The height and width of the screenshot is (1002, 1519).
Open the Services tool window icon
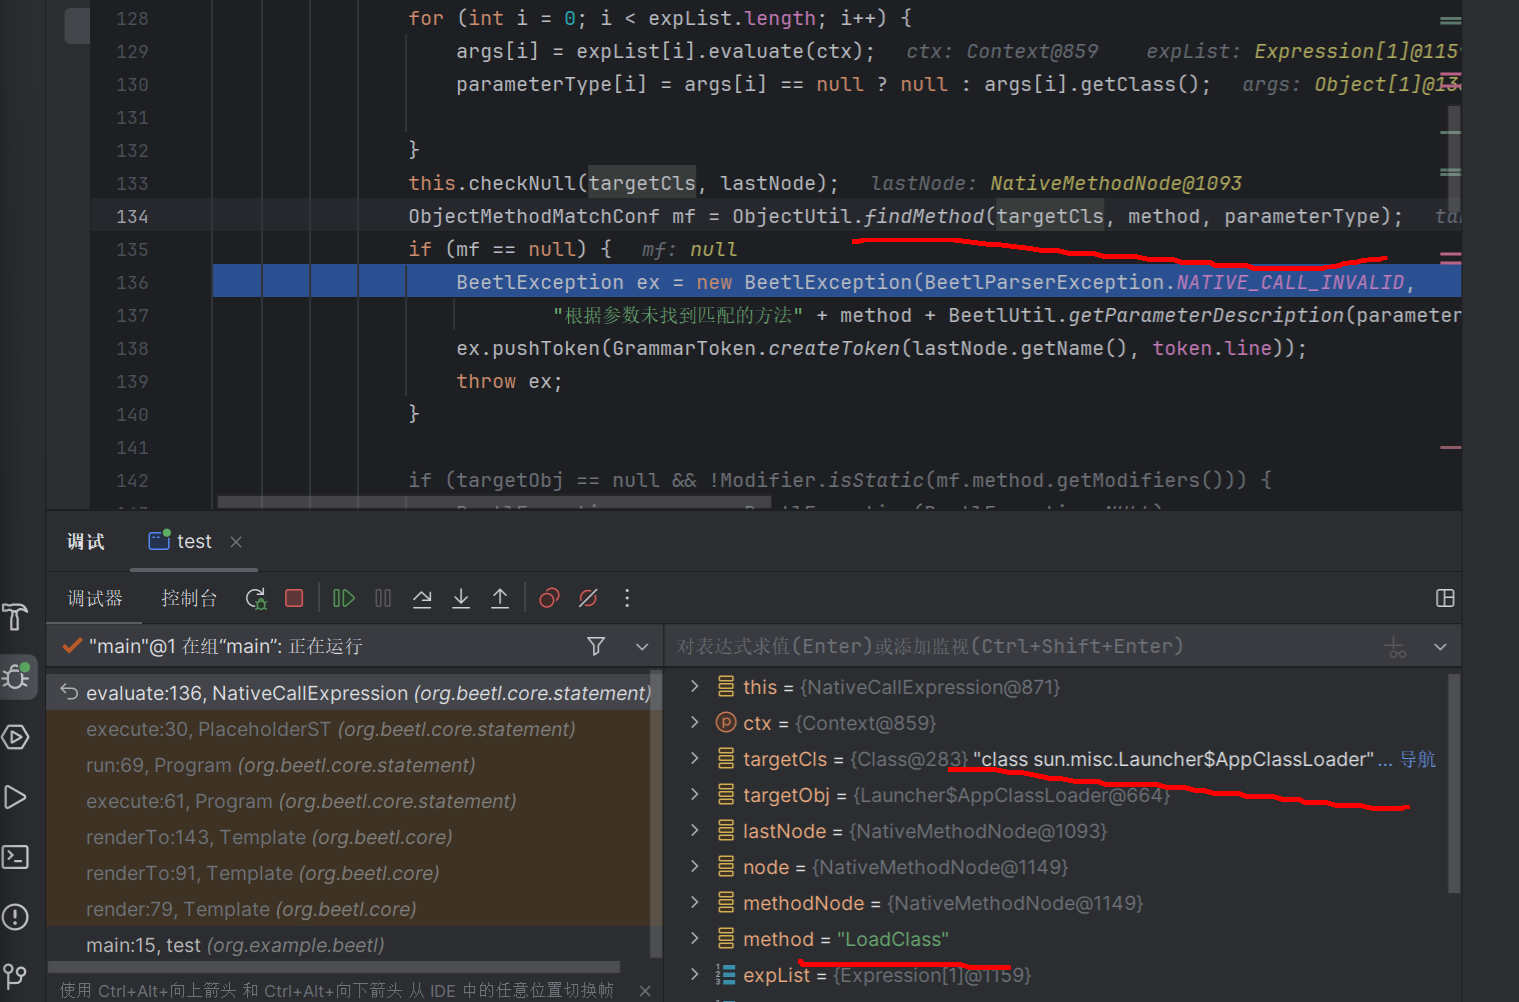[16, 737]
